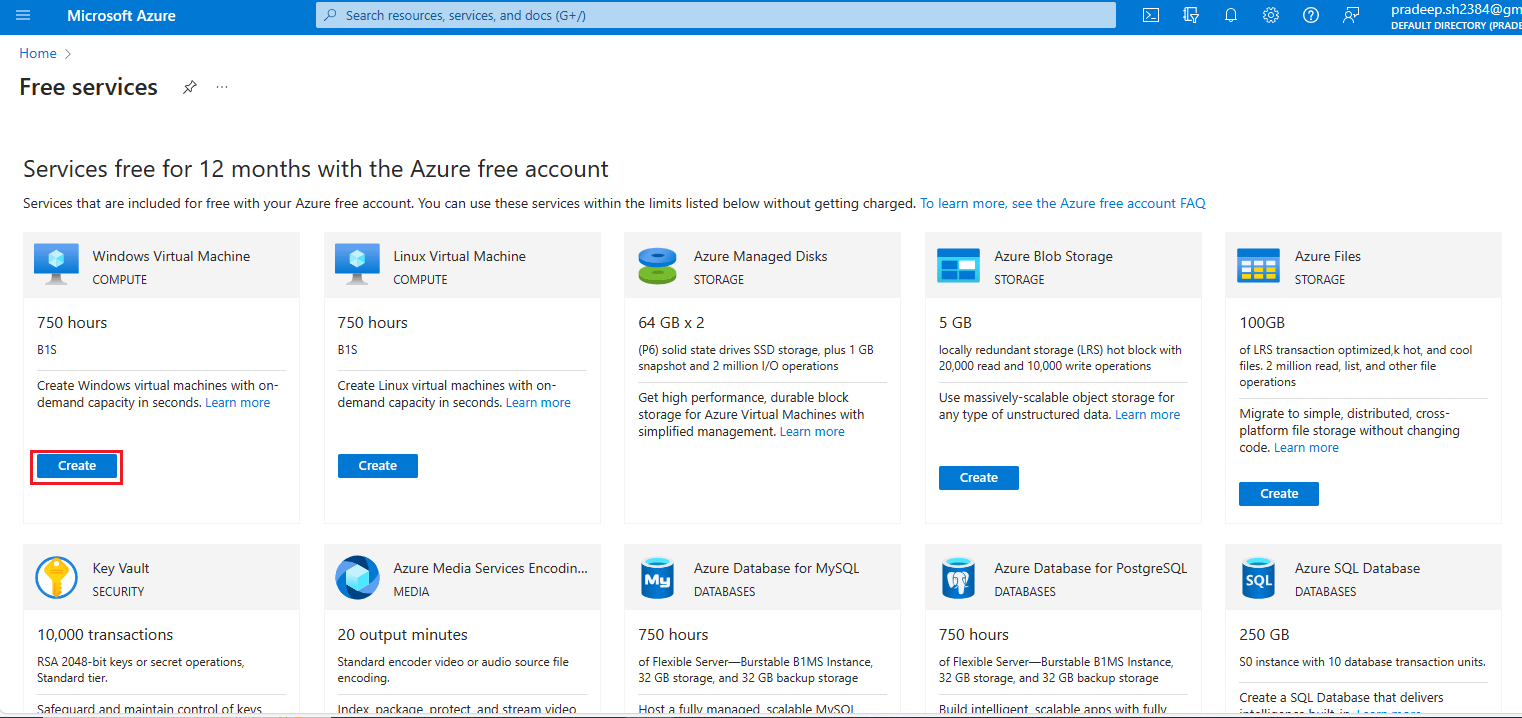Open Learn more for Azure Managed Disks
Screen dimensions: 1522x718
[812, 432]
